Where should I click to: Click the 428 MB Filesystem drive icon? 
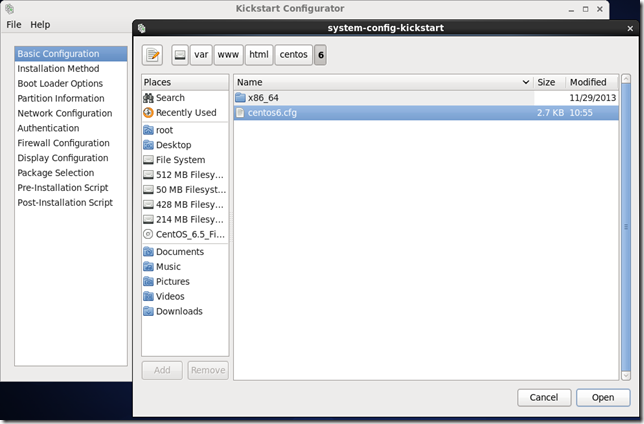(x=148, y=205)
